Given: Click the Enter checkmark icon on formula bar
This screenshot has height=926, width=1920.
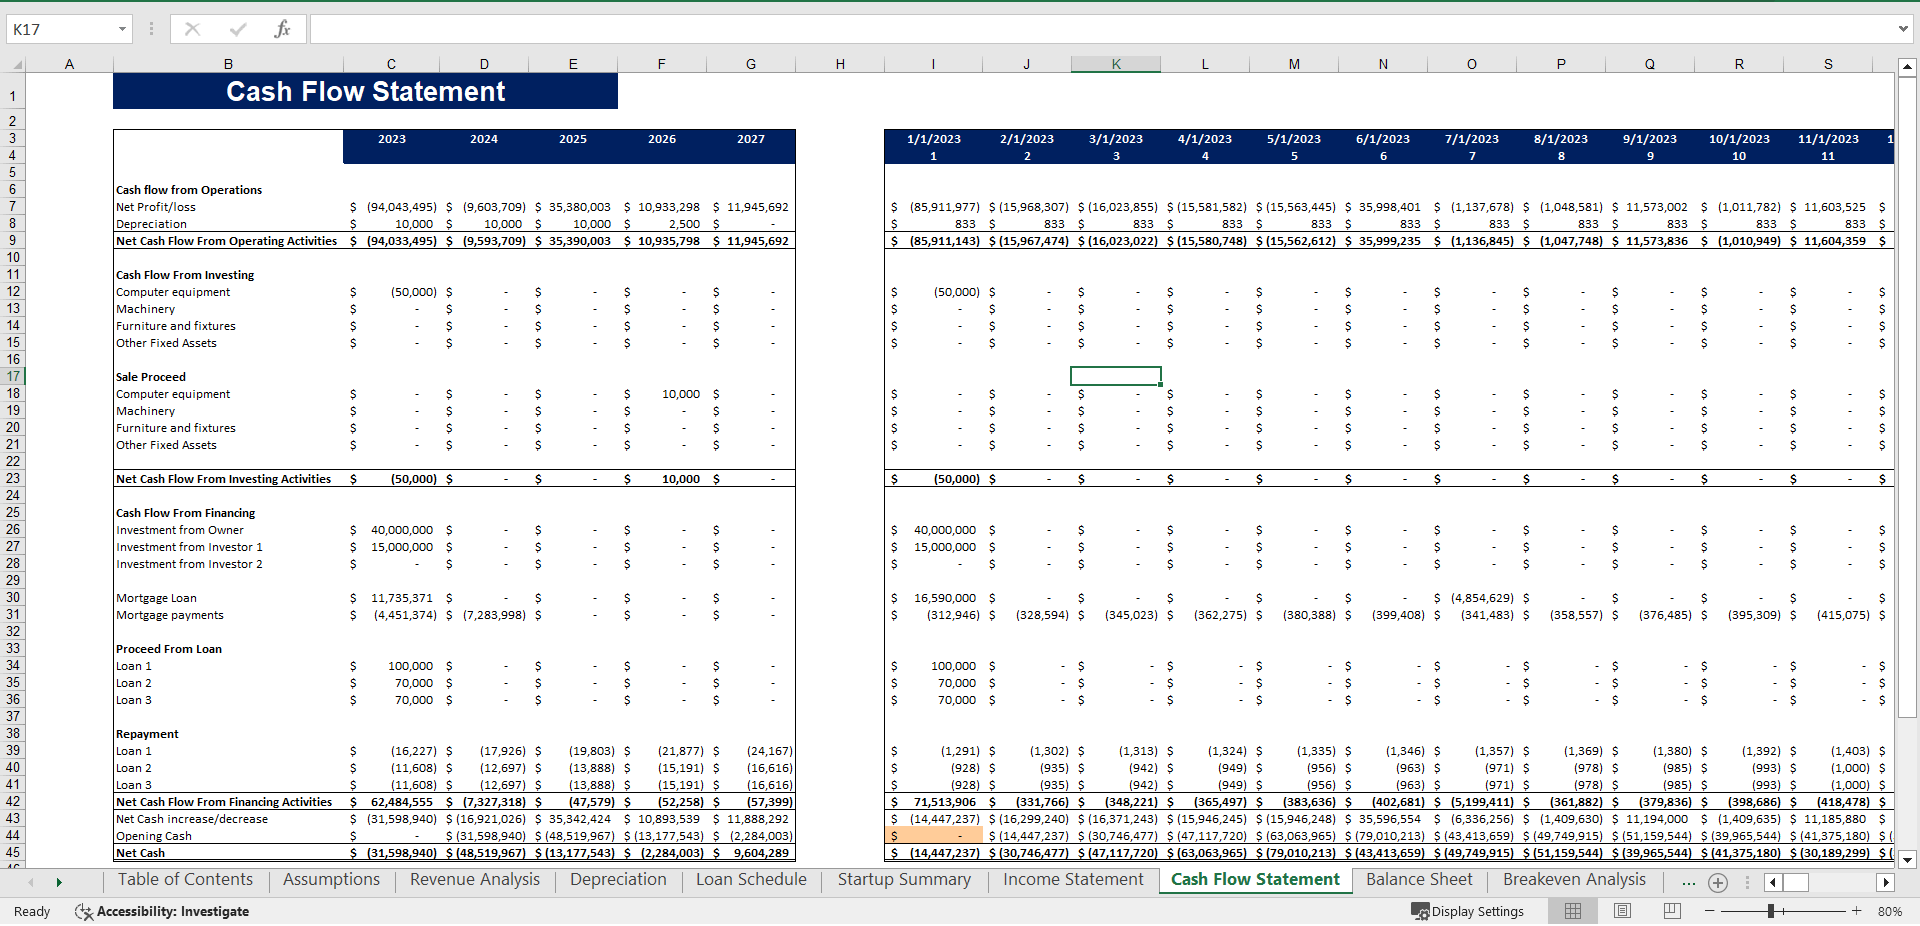Looking at the screenshot, I should 237,28.
